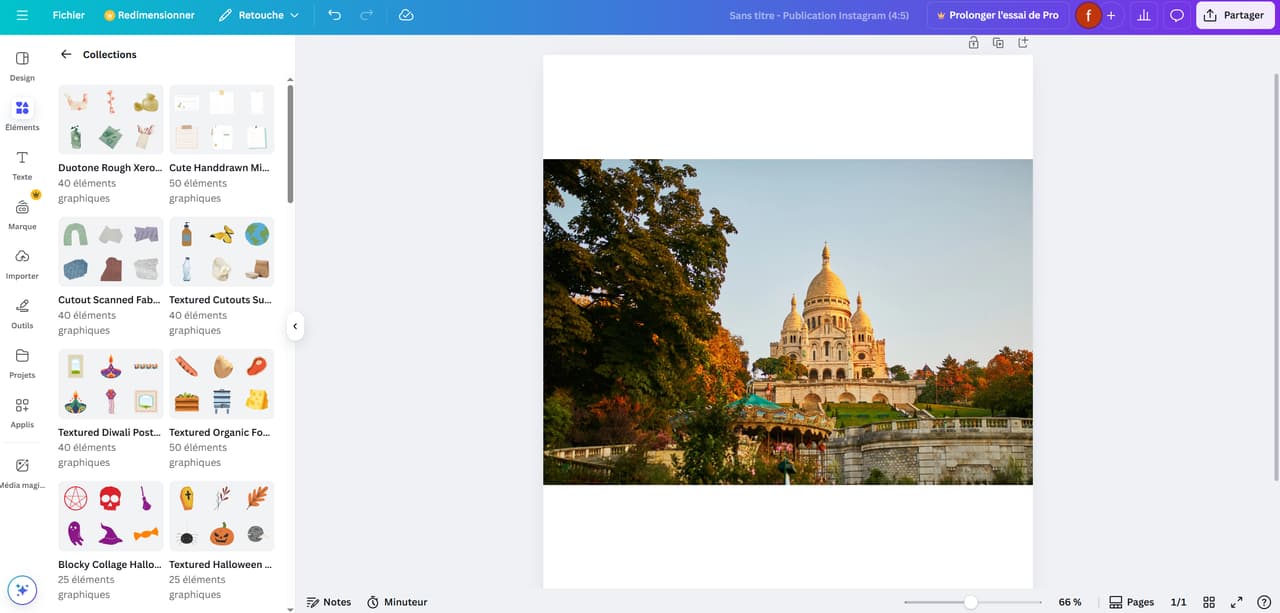Open the Fichier menu
Image resolution: width=1280 pixels, height=613 pixels.
click(69, 15)
